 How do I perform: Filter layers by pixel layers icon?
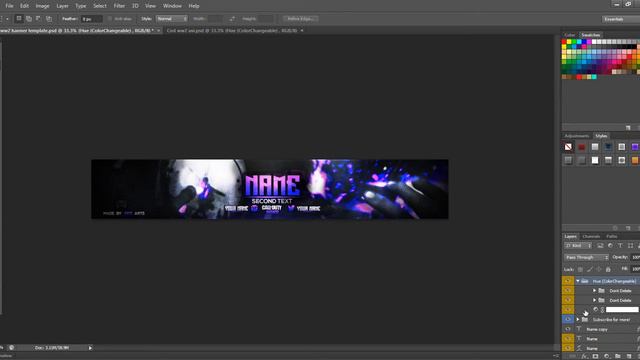600,246
